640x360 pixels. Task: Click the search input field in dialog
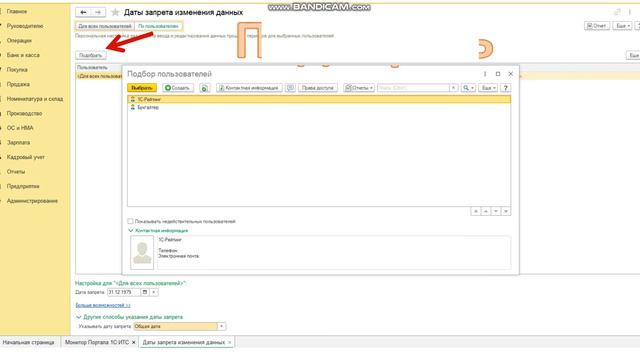coord(413,88)
